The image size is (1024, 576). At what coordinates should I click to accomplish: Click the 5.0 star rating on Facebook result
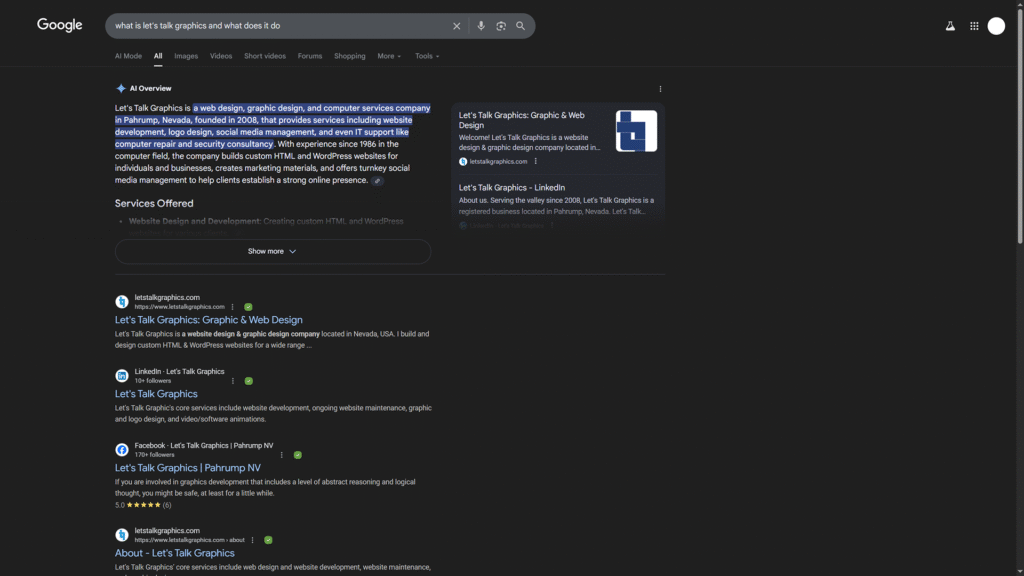143,505
